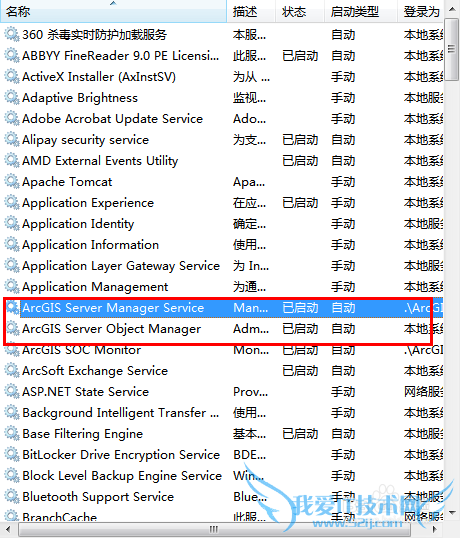The width and height of the screenshot is (460, 538).
Task: Select the Application Identity service
Action: (78, 224)
